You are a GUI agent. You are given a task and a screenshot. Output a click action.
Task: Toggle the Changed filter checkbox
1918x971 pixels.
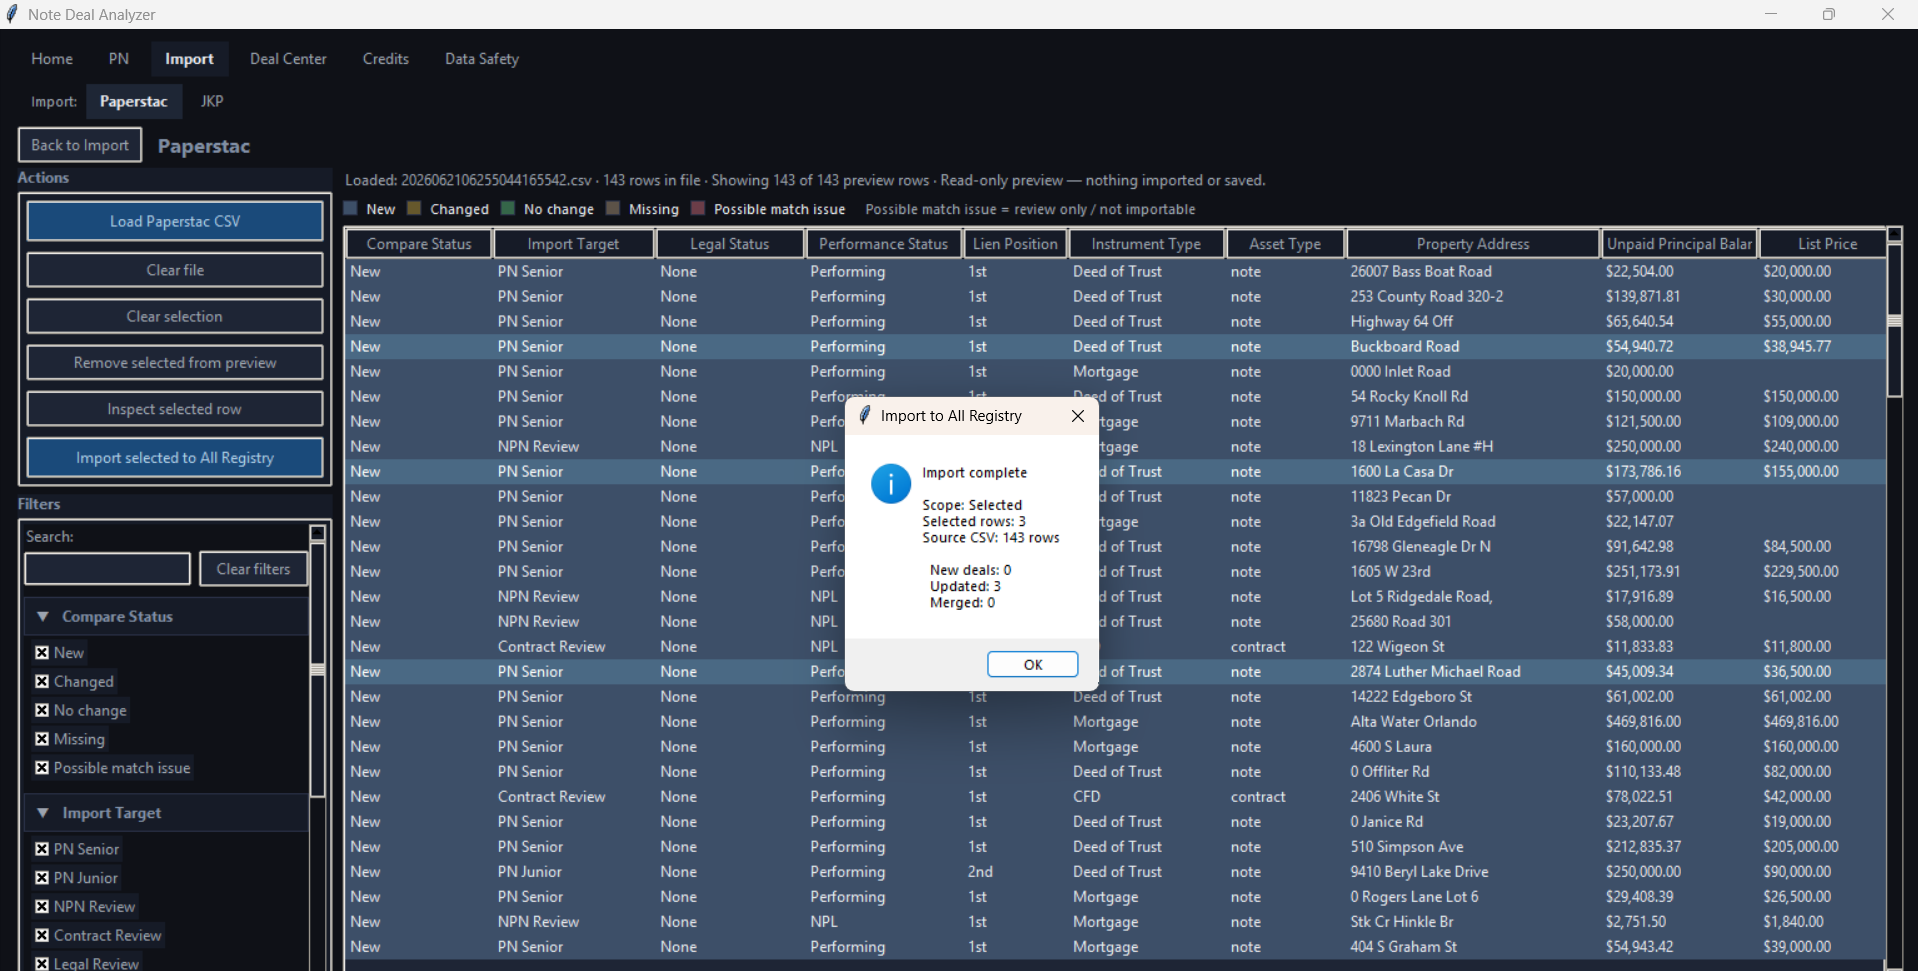[x=42, y=681]
